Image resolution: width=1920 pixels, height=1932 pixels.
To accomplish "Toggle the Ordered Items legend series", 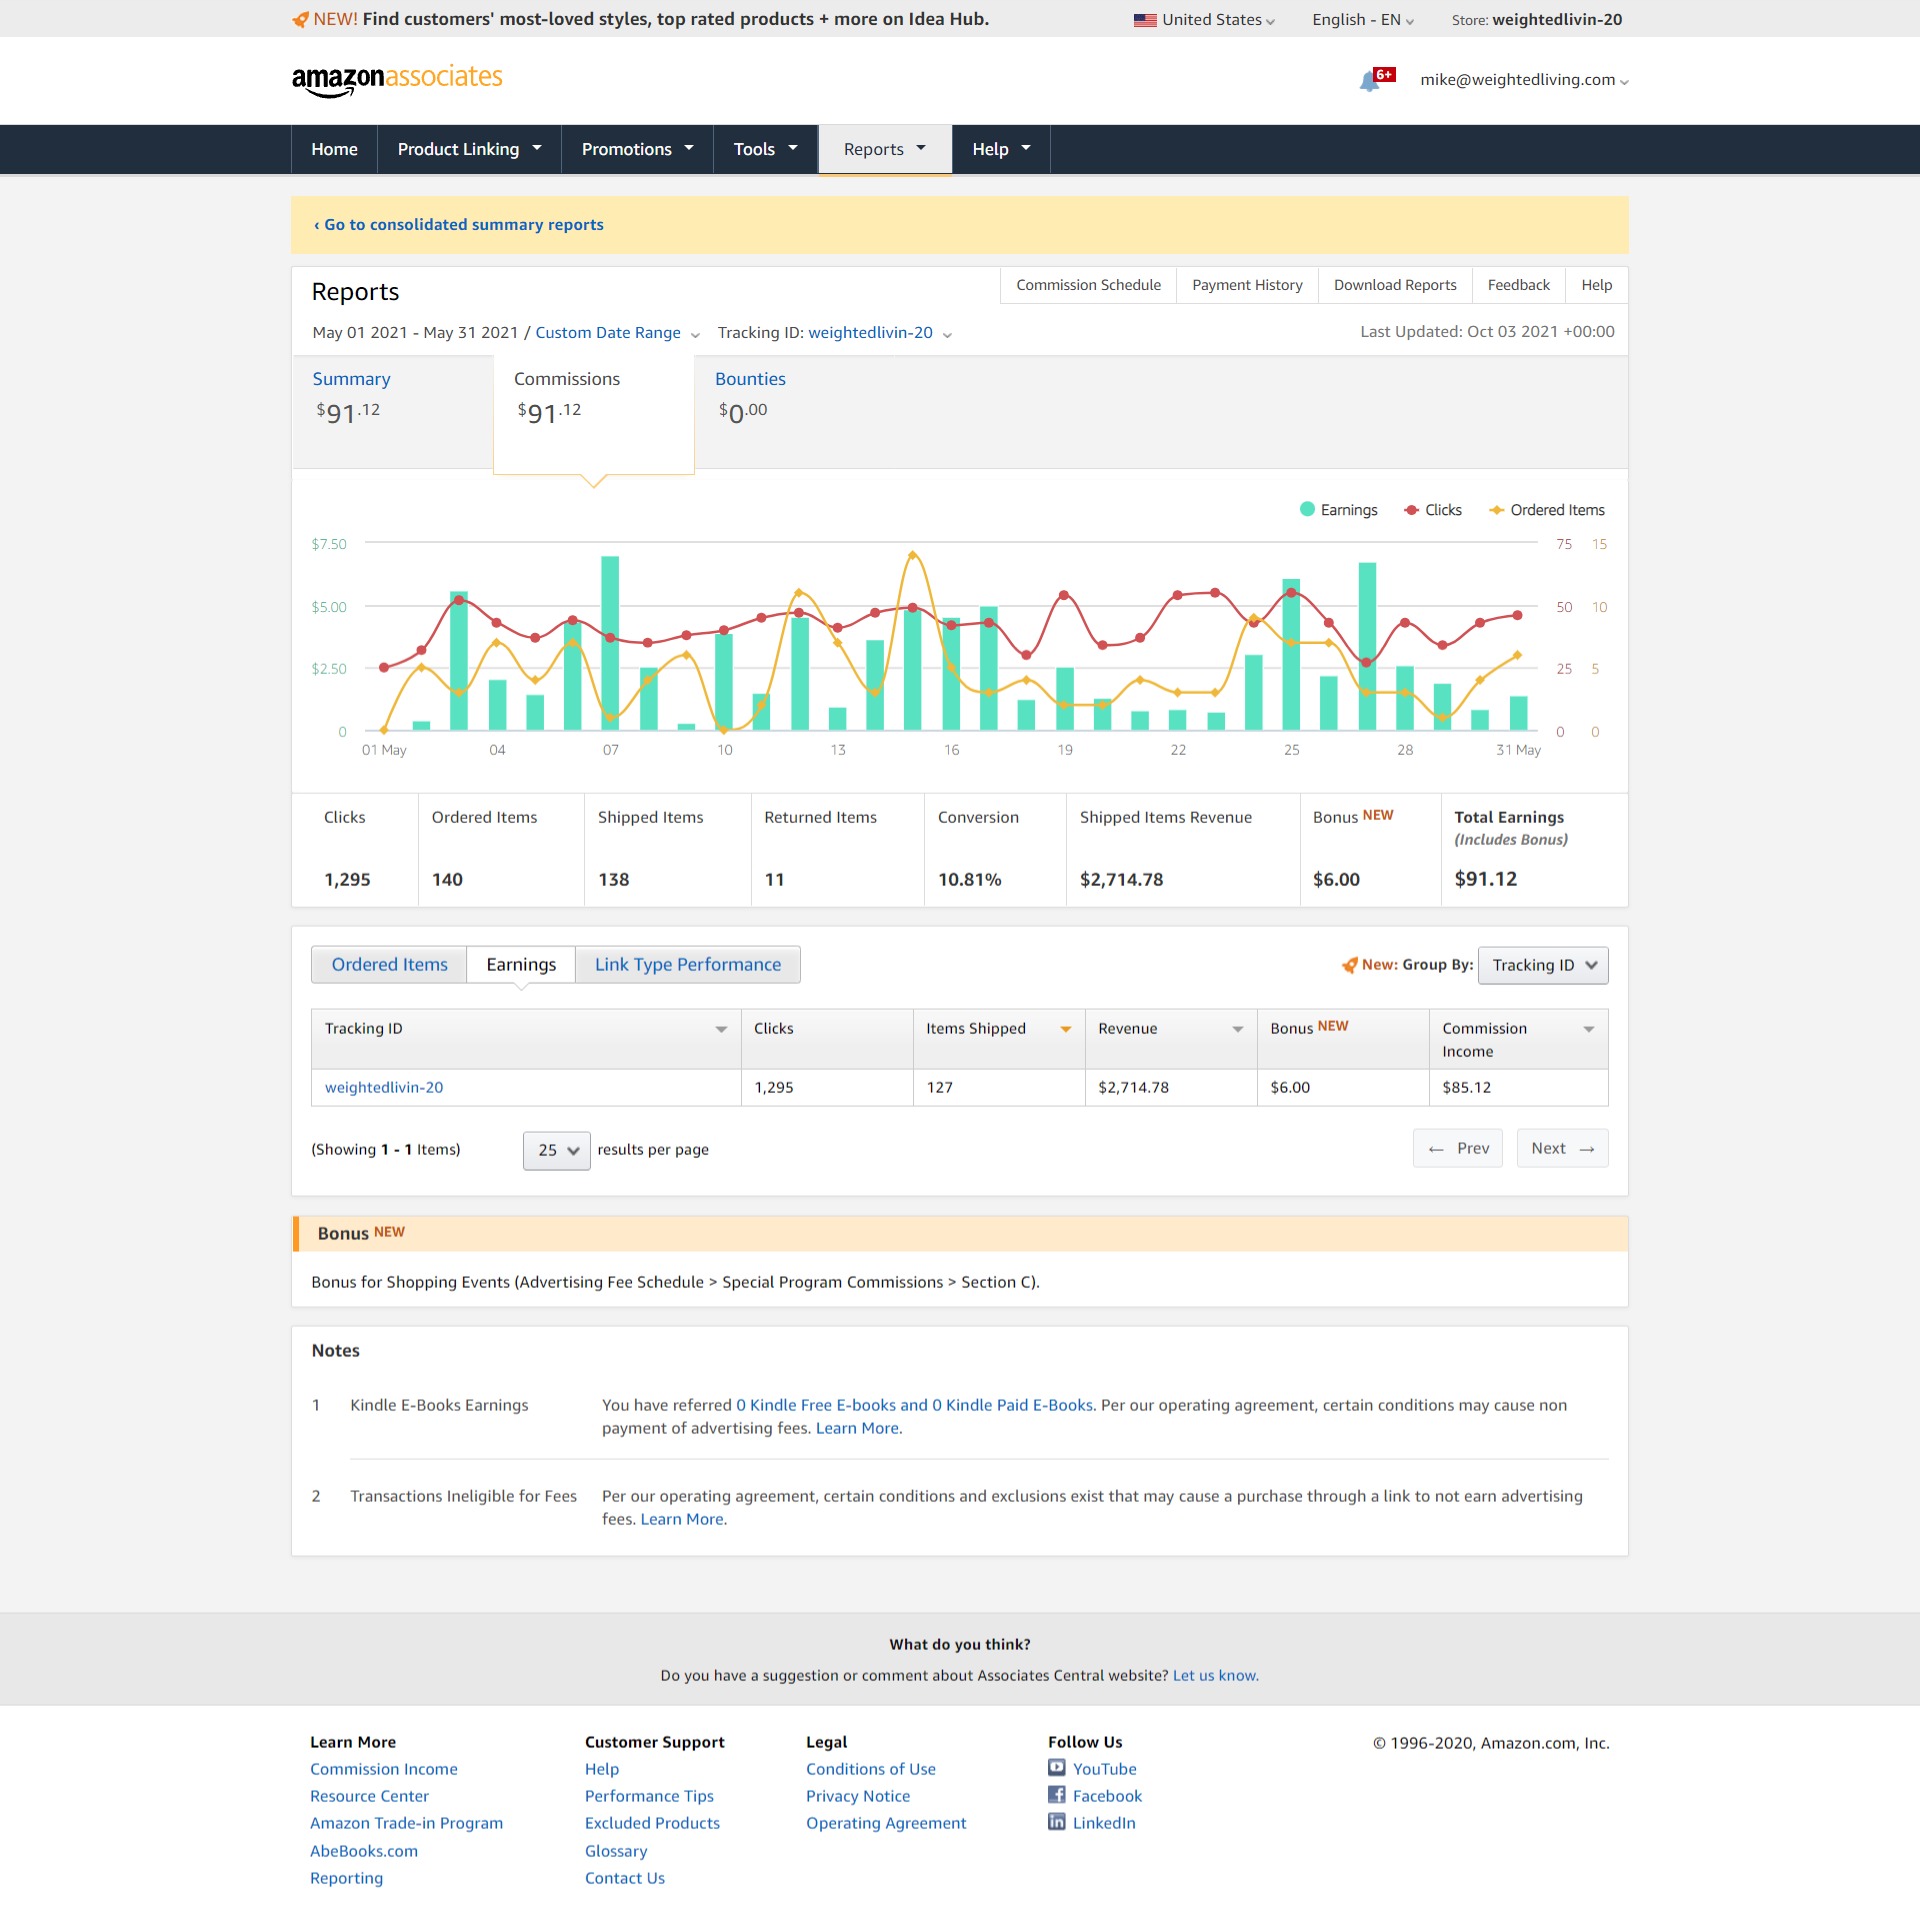I will coord(1546,510).
